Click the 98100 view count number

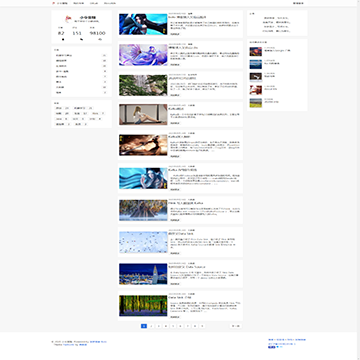point(97,33)
